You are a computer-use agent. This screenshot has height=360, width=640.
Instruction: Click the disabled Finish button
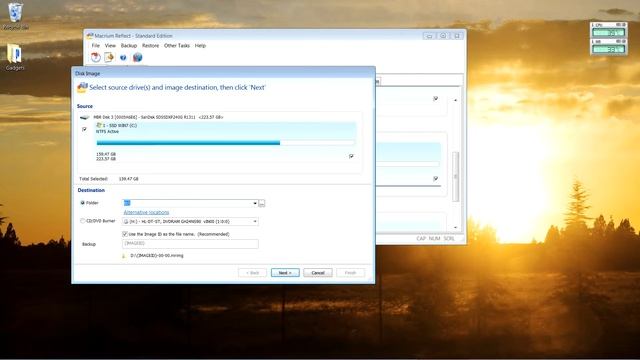pyautogui.click(x=350, y=273)
